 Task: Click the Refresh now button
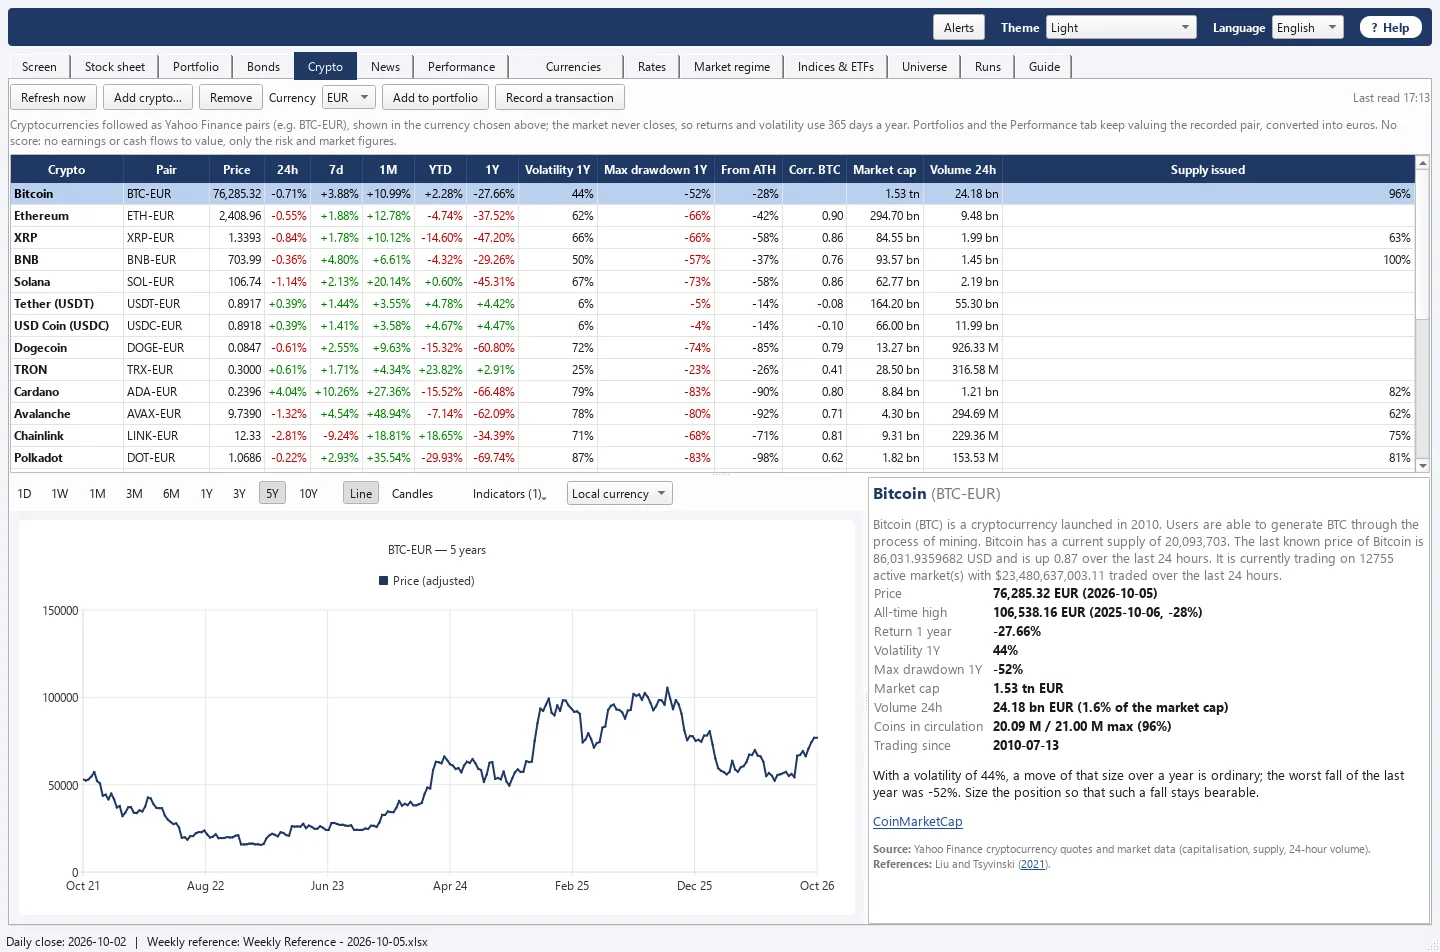click(x=53, y=97)
